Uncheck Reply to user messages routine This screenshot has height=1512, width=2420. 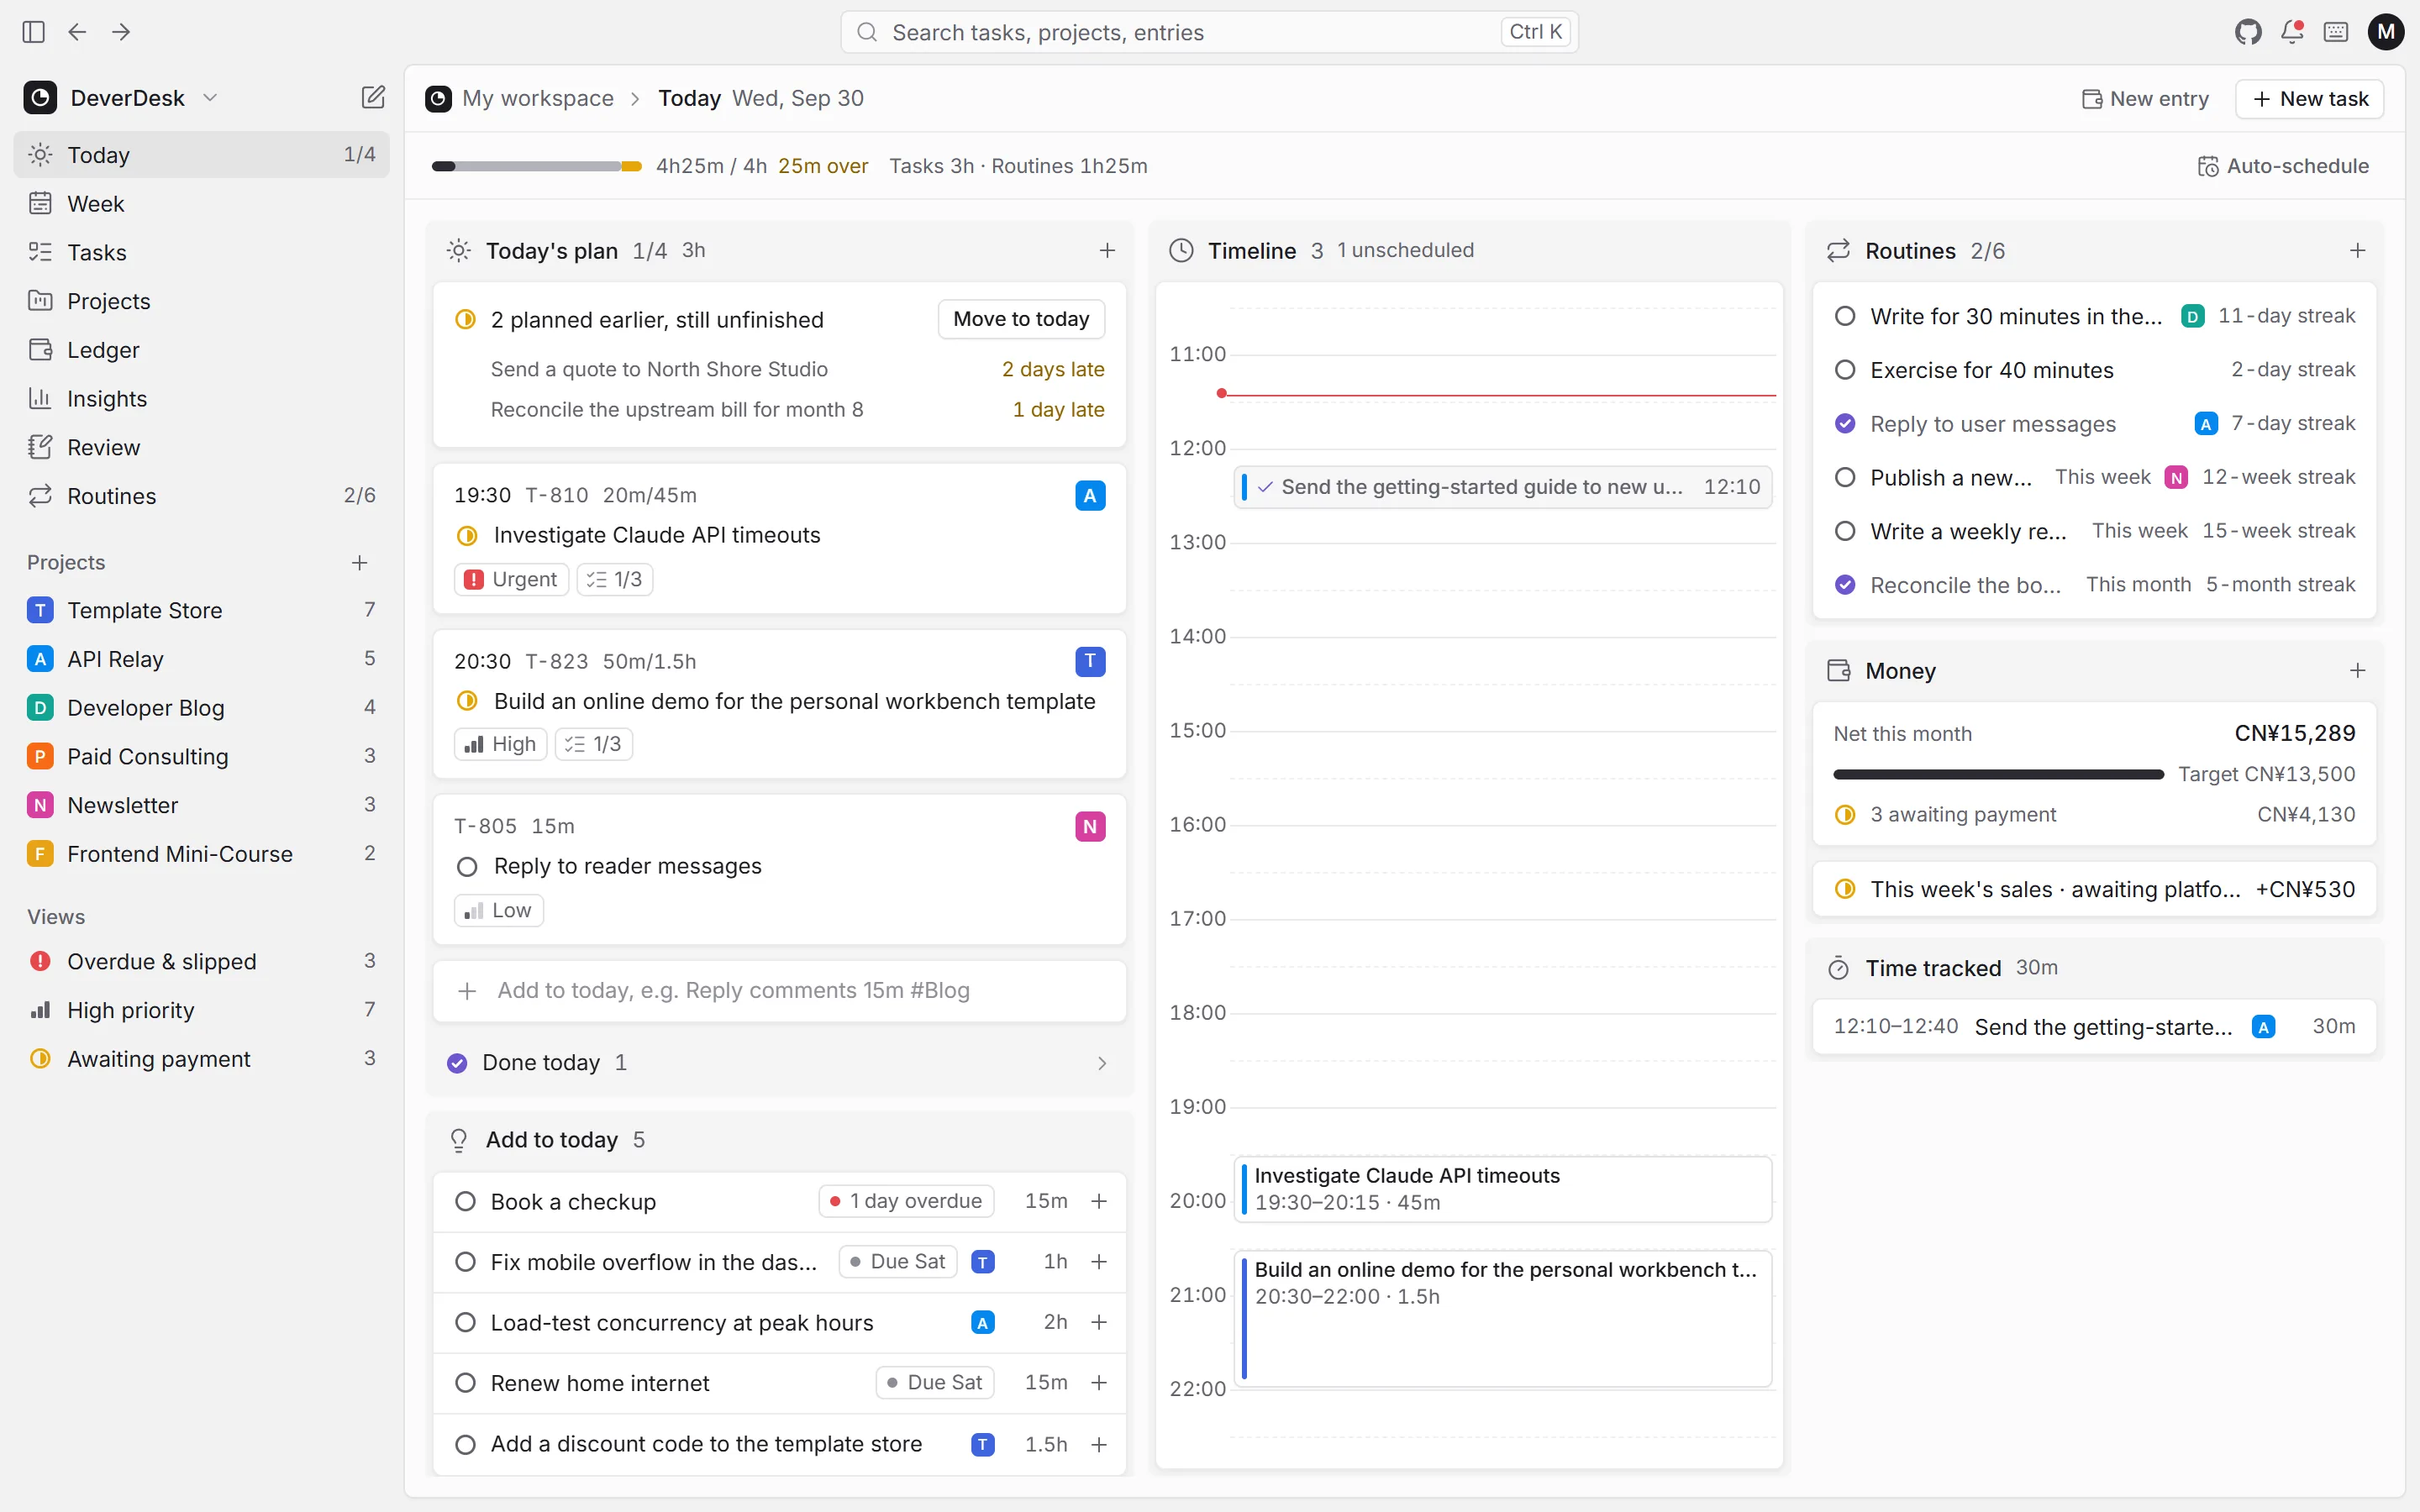coord(1845,424)
